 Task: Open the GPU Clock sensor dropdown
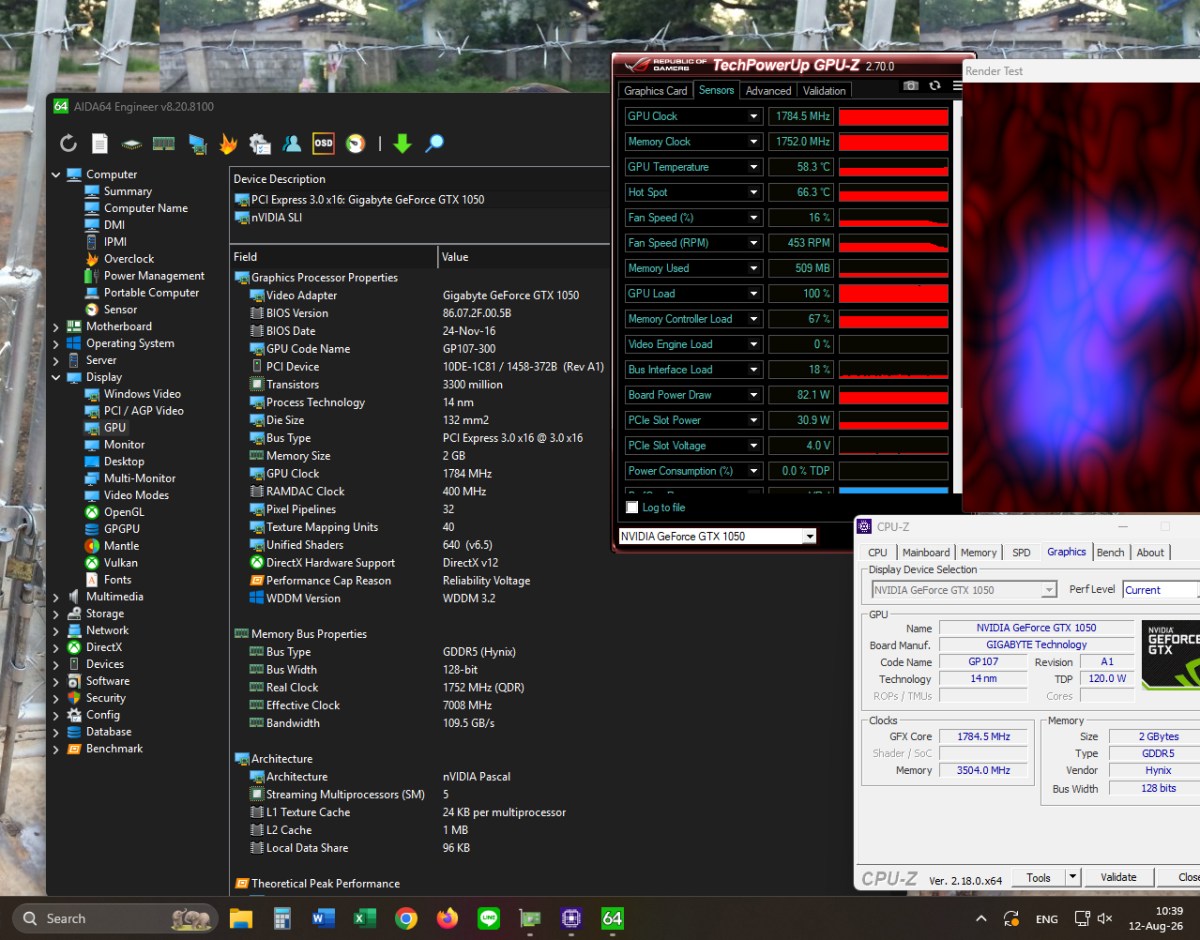[754, 117]
